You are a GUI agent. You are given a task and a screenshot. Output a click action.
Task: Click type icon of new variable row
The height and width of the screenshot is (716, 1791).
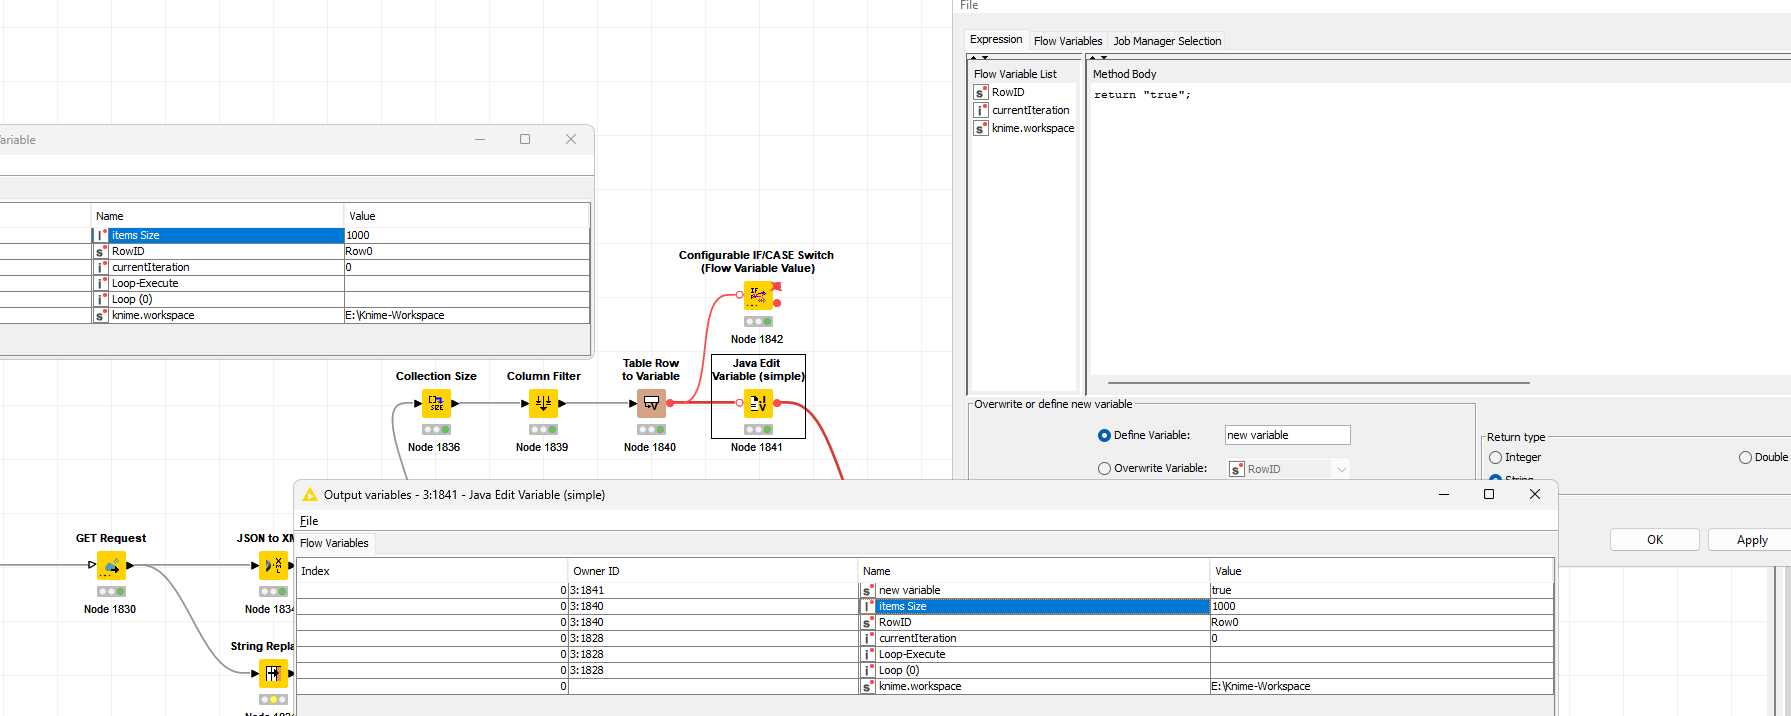coord(868,590)
